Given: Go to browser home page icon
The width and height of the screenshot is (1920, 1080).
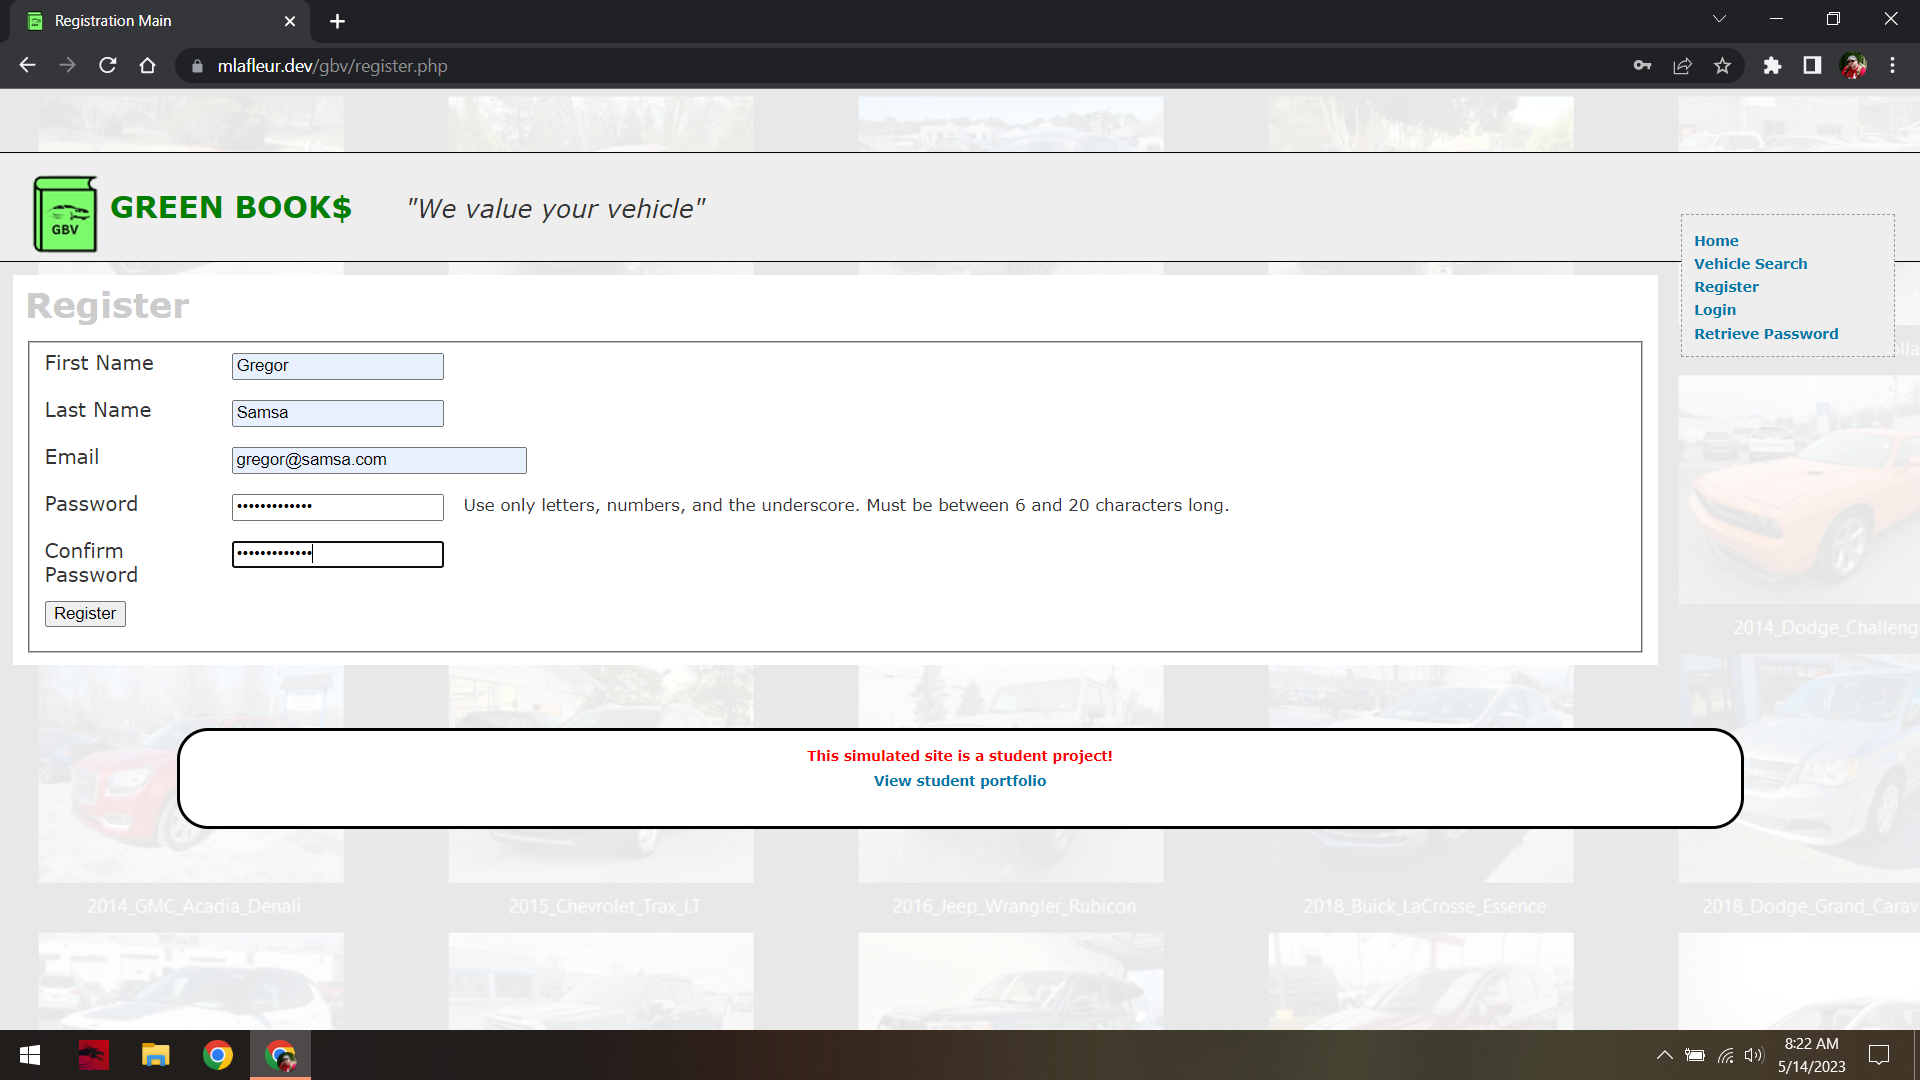Looking at the screenshot, I should (x=148, y=66).
